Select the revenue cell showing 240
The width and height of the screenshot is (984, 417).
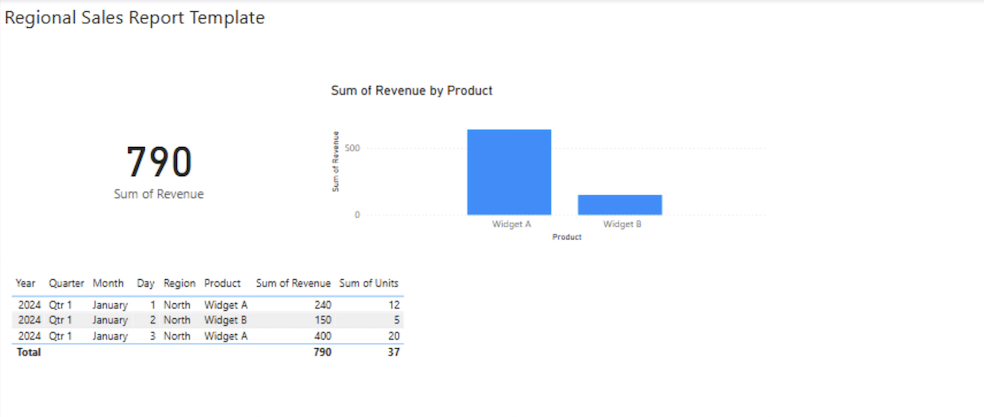(x=321, y=305)
